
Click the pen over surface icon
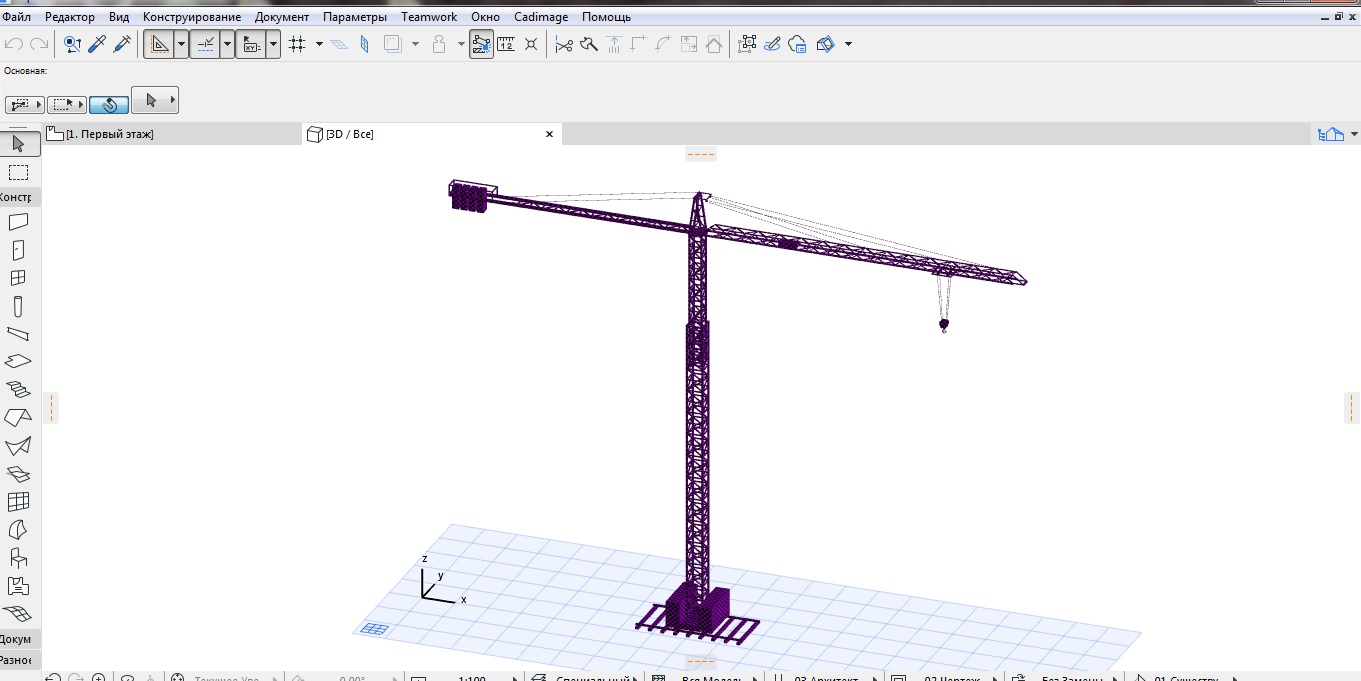coord(772,44)
